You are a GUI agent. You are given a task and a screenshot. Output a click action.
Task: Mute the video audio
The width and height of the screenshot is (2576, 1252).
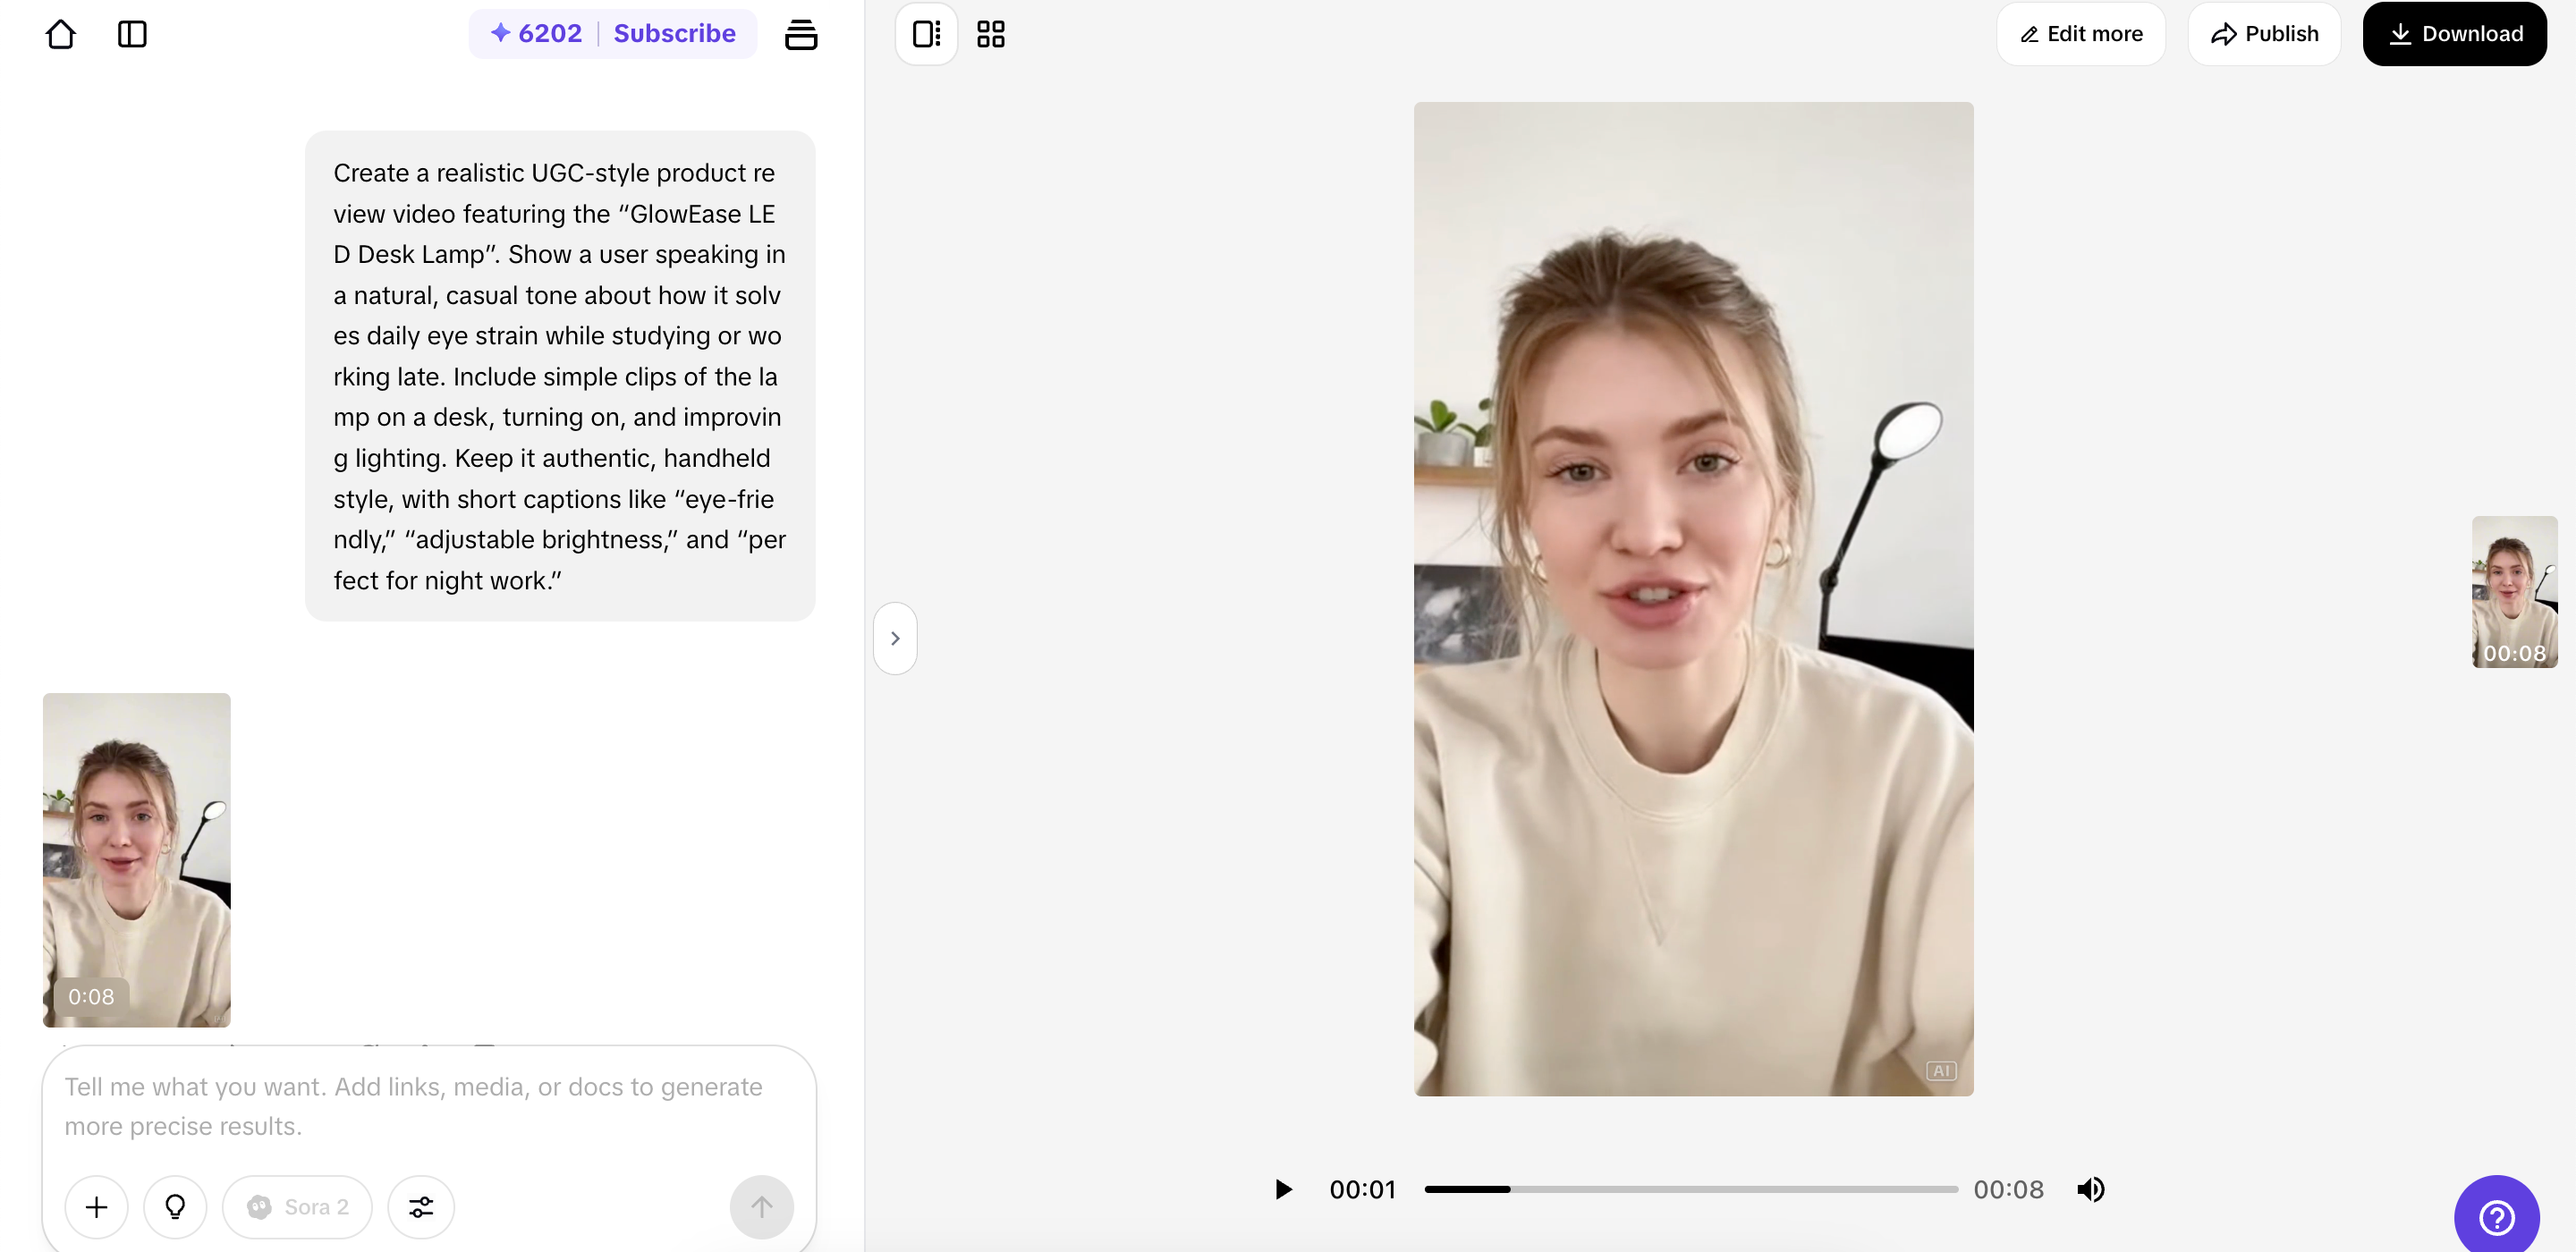pyautogui.click(x=2091, y=1189)
